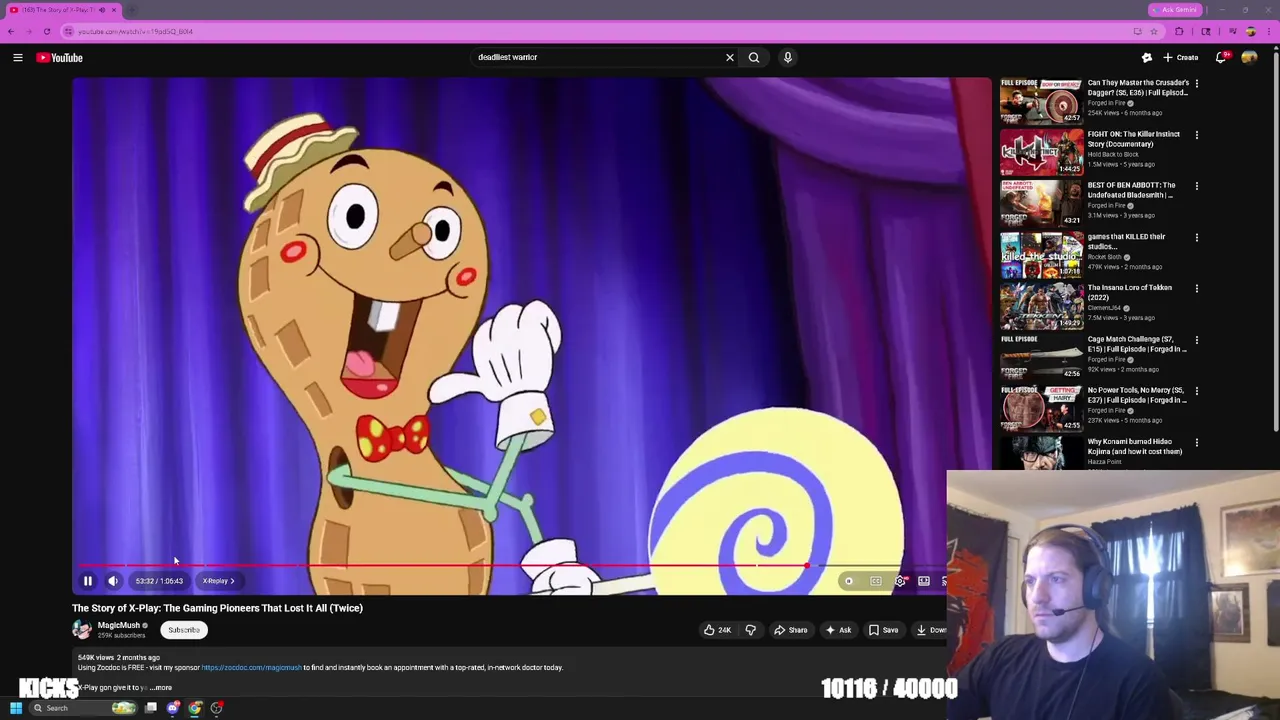View site information icon in address bar

point(69,31)
